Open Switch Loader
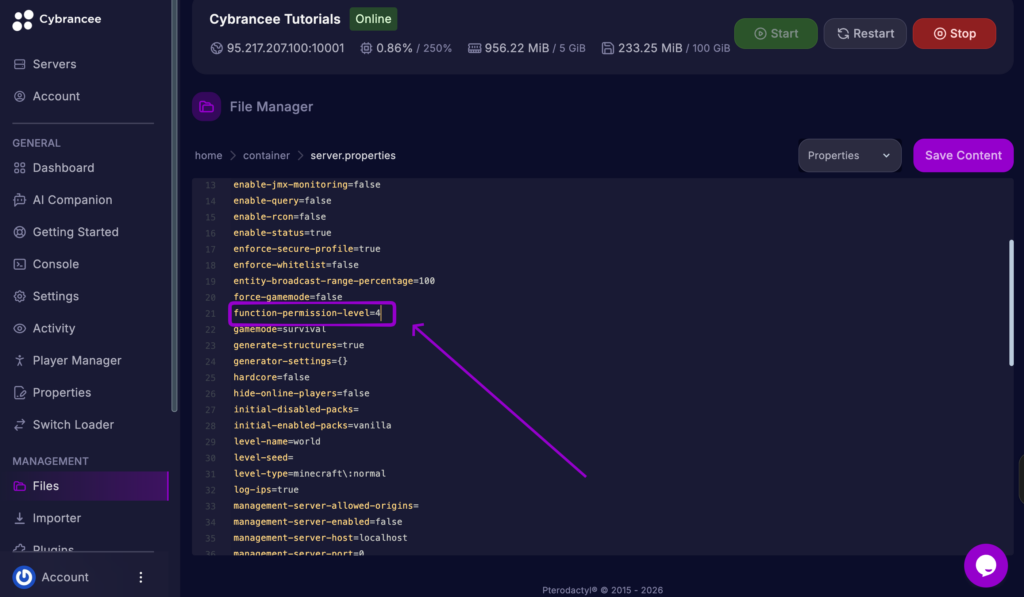Screen dimensions: 1024x597 point(72,424)
